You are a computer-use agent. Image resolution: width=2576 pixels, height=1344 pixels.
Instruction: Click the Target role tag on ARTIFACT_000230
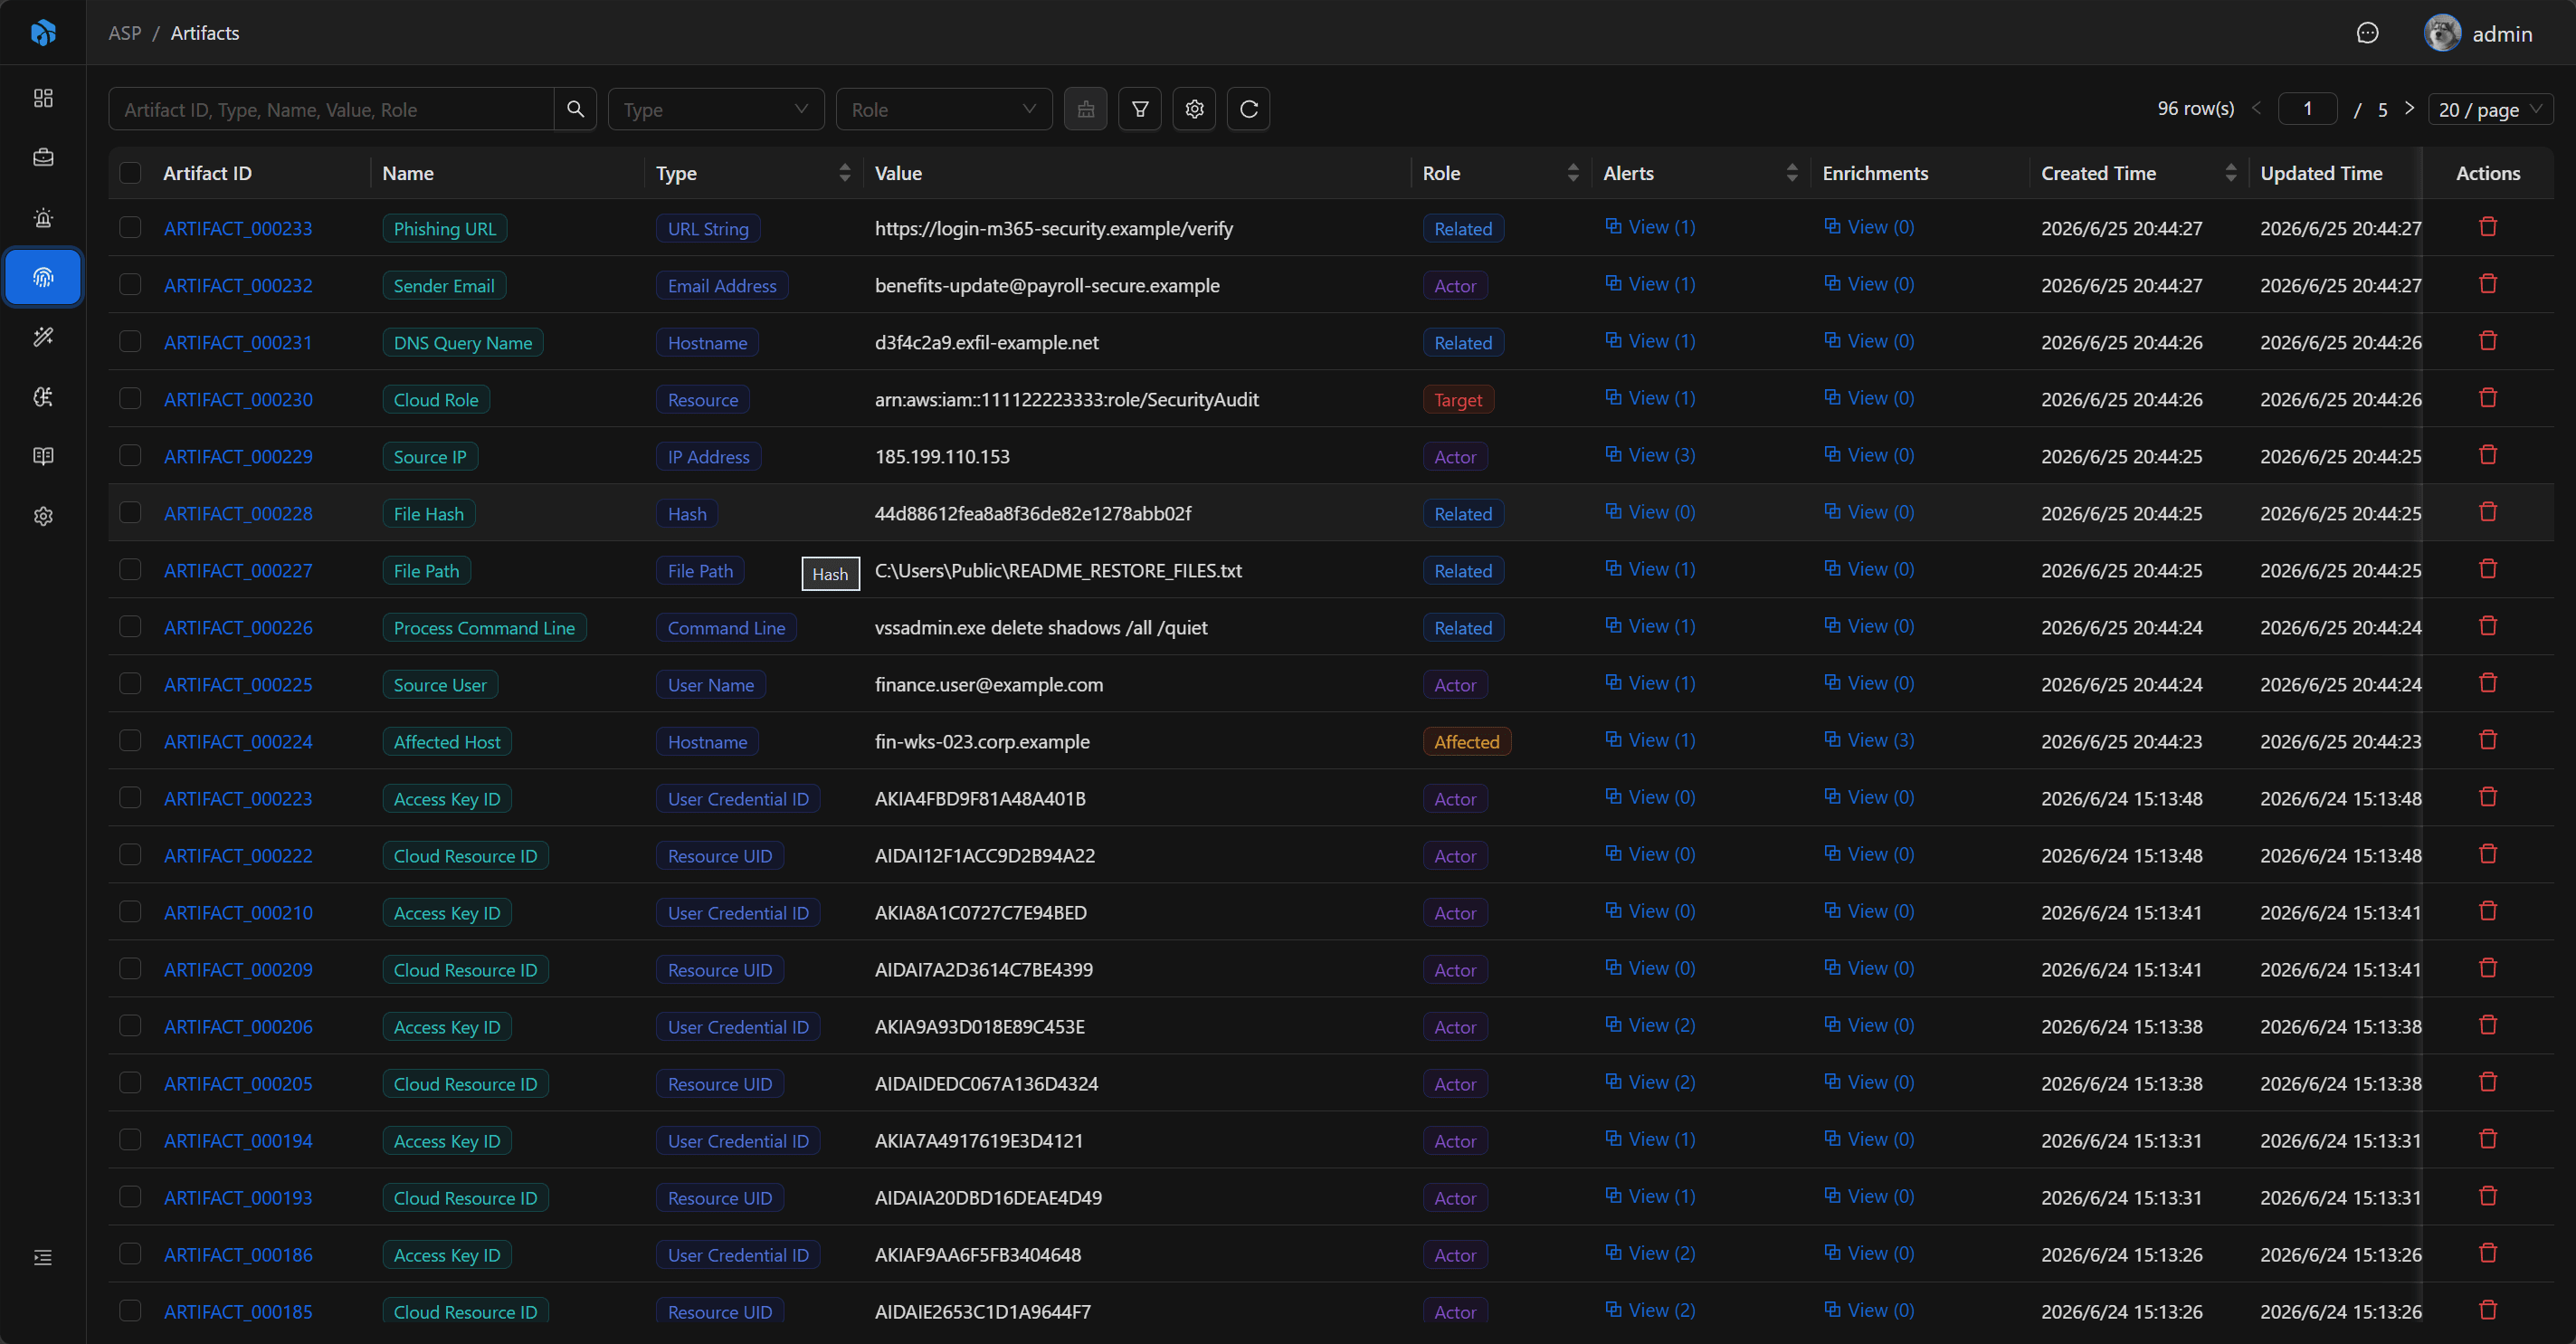pos(1458,399)
